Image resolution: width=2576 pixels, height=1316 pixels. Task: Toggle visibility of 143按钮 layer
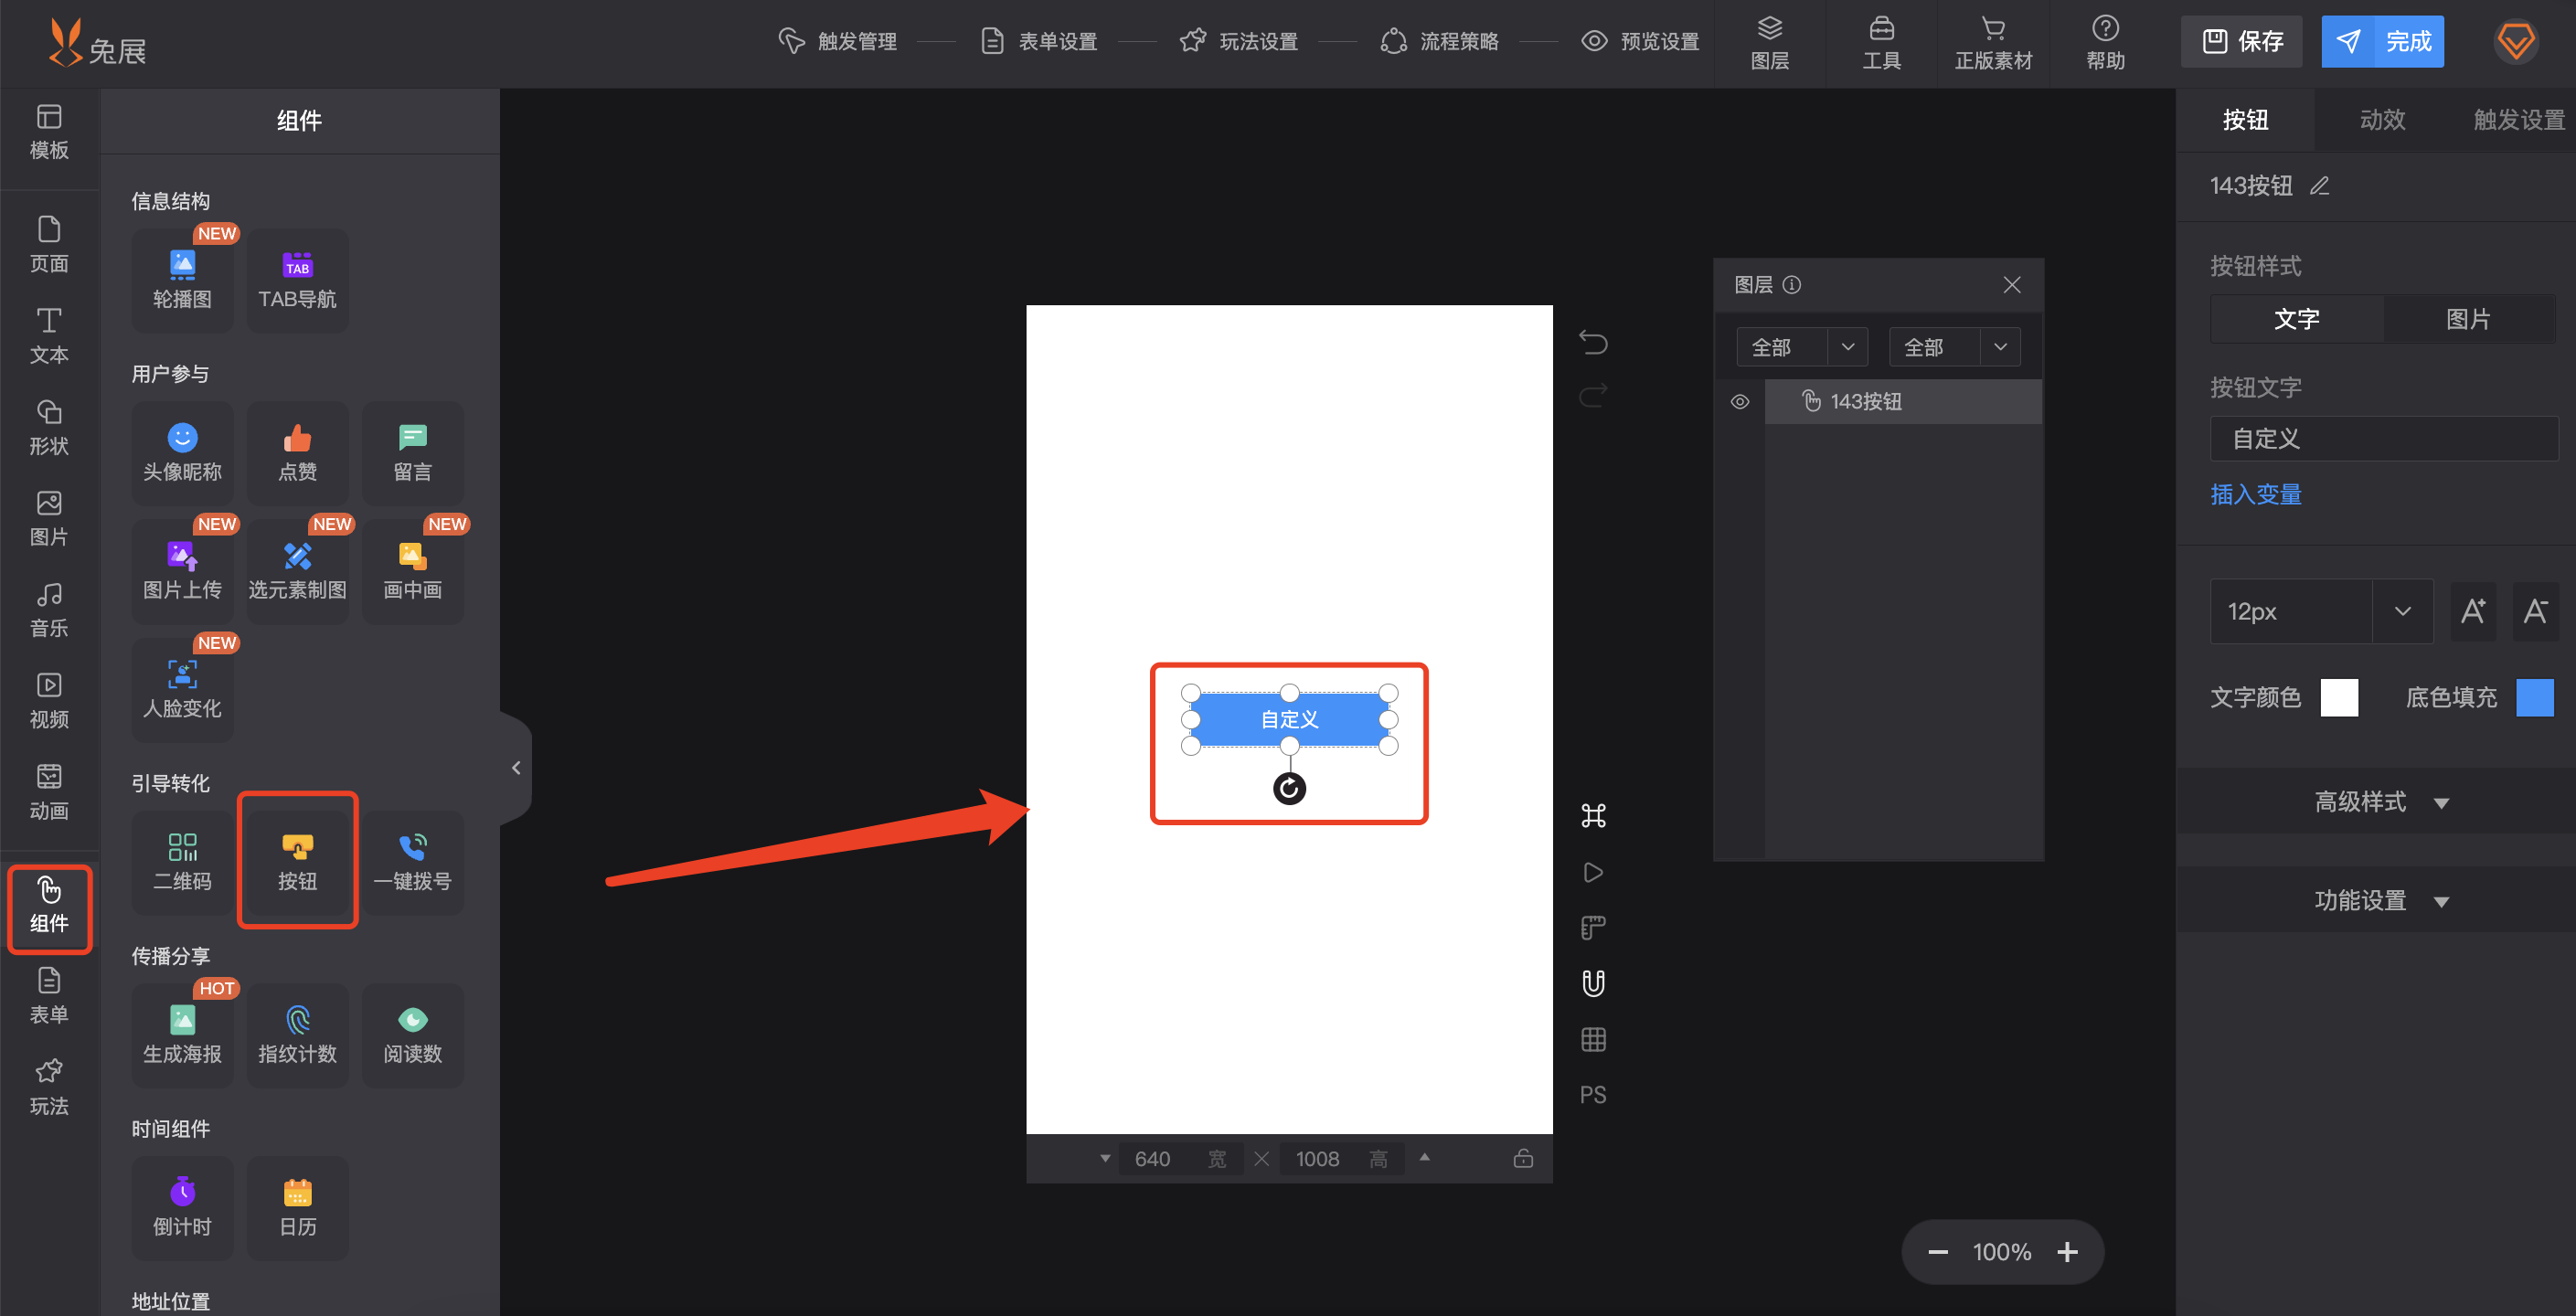1740,401
